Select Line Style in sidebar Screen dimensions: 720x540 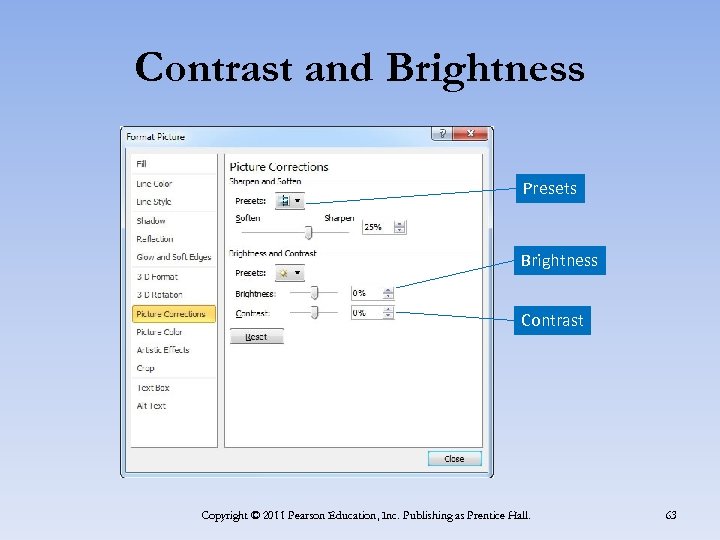tap(154, 202)
